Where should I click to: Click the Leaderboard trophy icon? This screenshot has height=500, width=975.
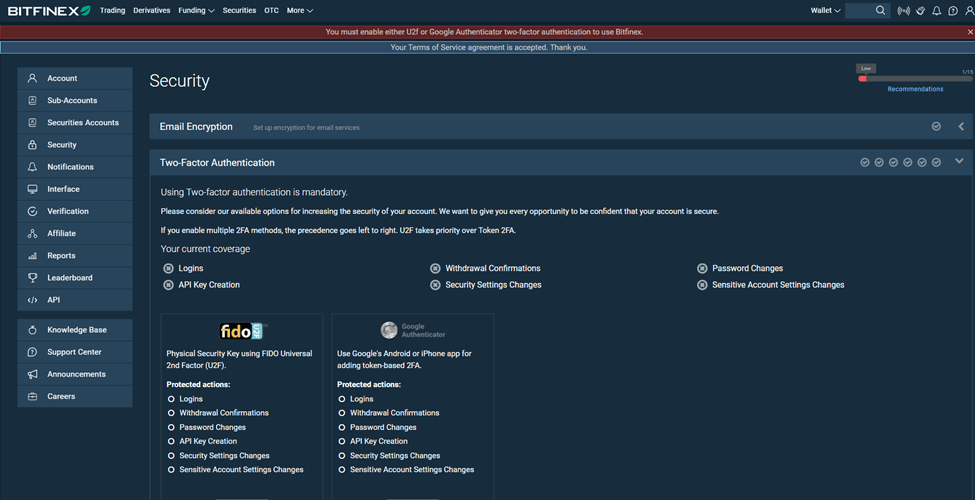click(x=32, y=278)
